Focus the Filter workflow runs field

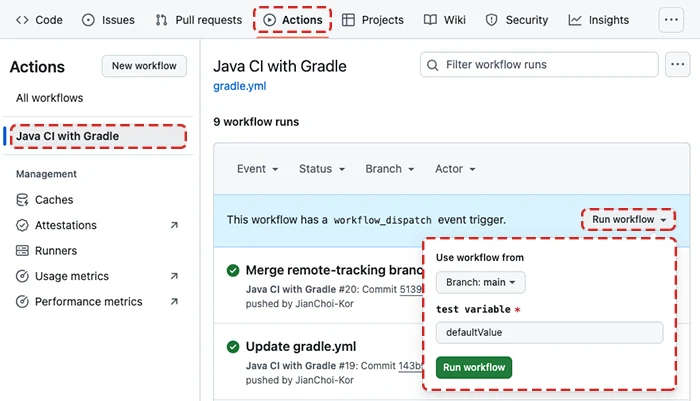539,65
